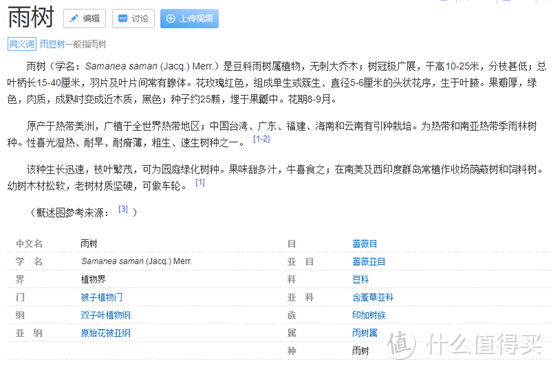This screenshot has height=370, width=553.
Task: Select the 雨树 value in 种 row
Action: [x=360, y=351]
